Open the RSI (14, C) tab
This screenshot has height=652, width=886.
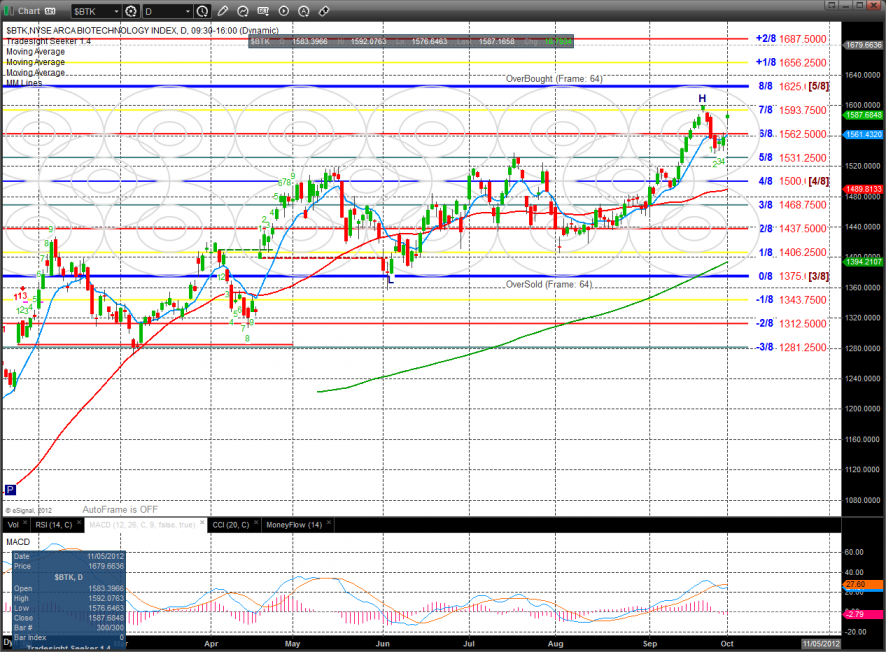(52, 524)
